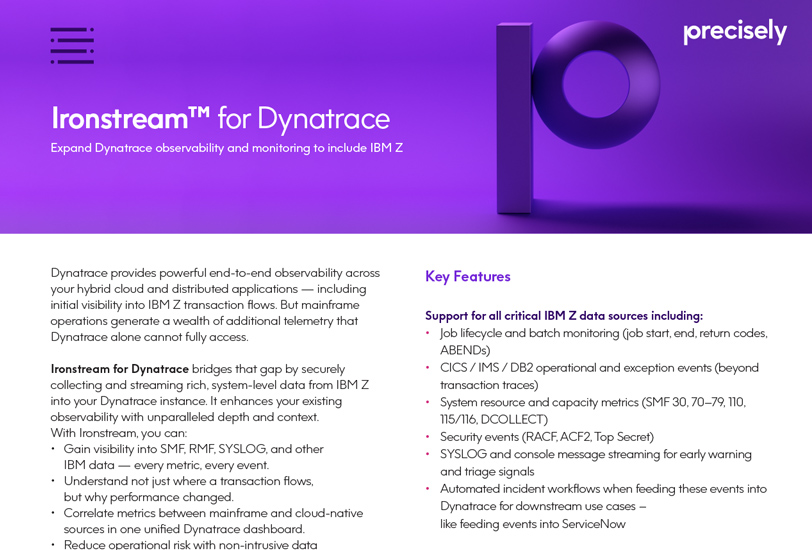Screen dimensions: 812x550
Task: Select the Automated incident workflows bullet
Action: pyautogui.click(x=602, y=505)
